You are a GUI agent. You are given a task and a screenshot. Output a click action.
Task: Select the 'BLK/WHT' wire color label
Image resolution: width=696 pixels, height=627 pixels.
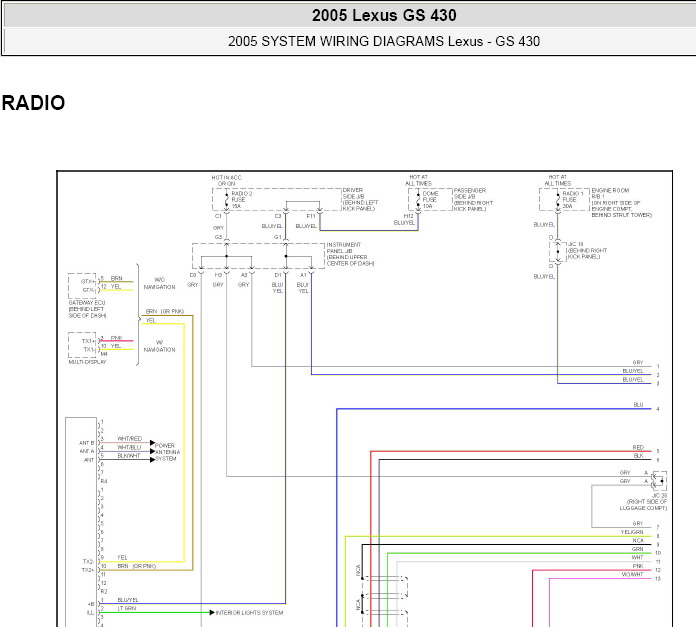(x=129, y=456)
